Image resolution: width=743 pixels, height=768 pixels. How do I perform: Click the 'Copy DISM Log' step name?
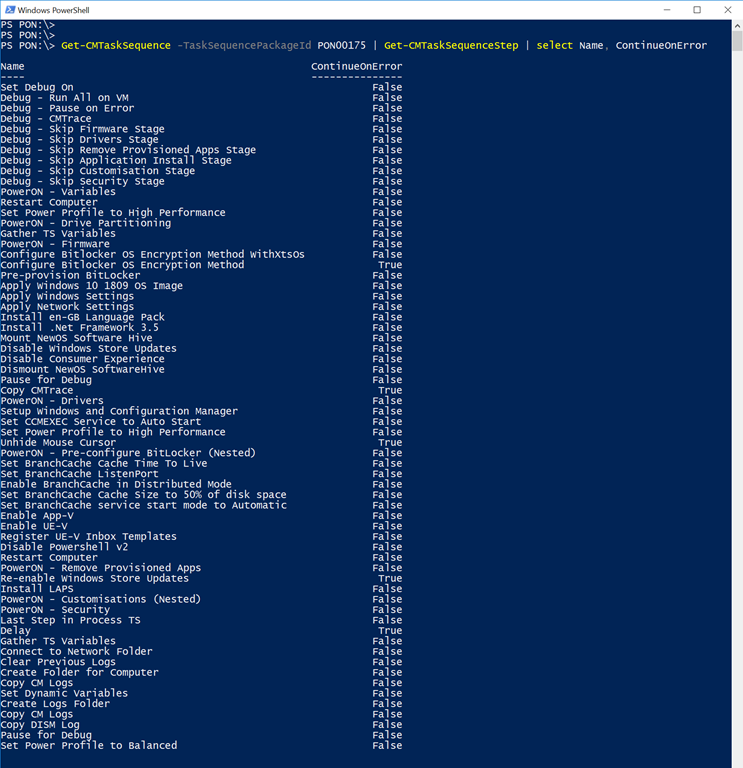[x=40, y=725]
